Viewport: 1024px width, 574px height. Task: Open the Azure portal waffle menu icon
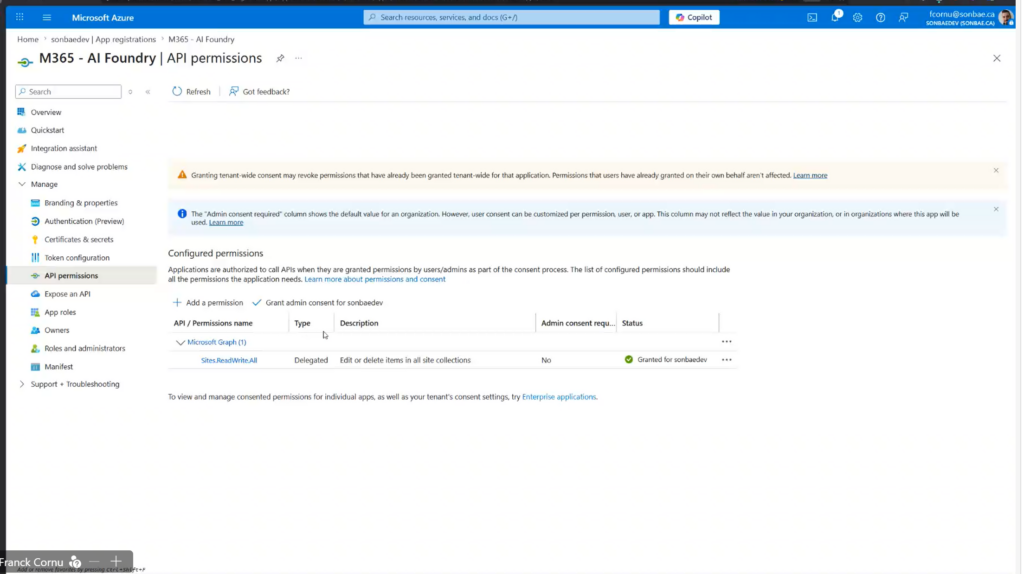pyautogui.click(x=20, y=17)
